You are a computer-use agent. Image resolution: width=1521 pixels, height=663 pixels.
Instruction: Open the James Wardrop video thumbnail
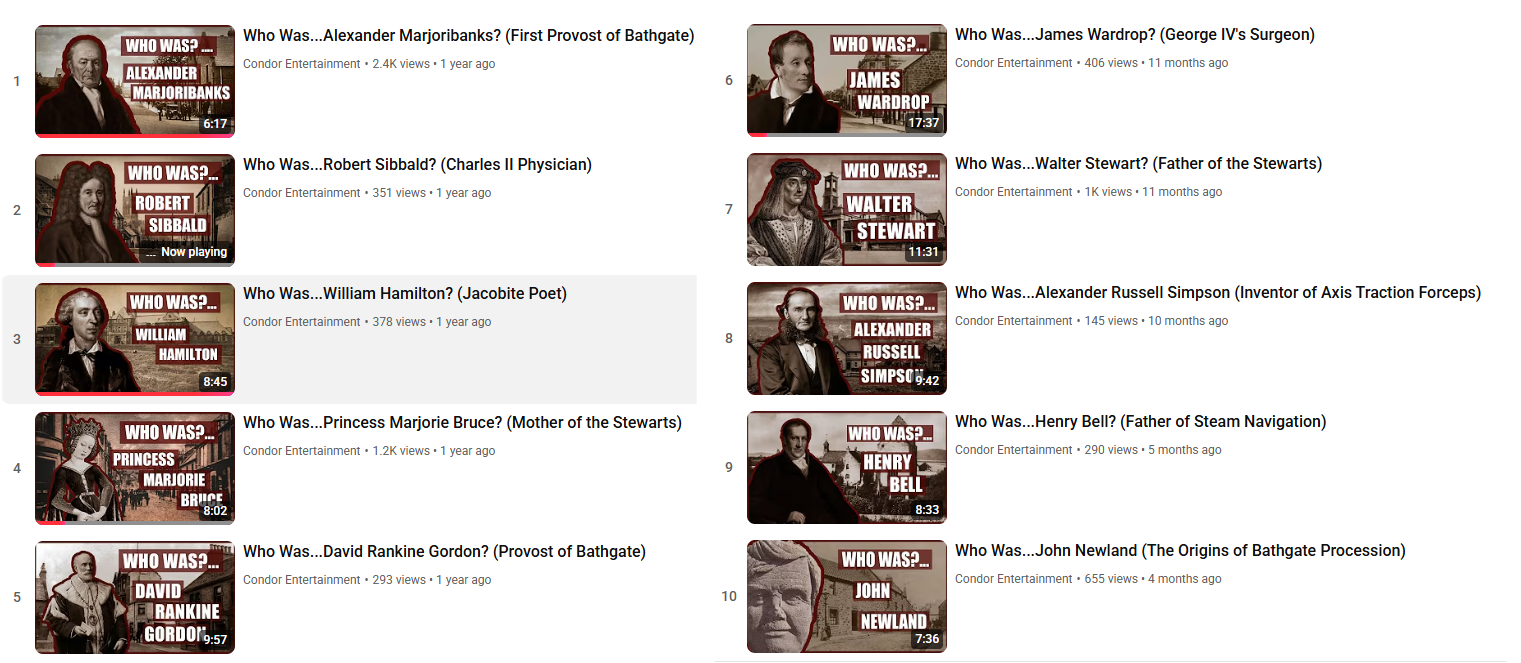[x=847, y=80]
